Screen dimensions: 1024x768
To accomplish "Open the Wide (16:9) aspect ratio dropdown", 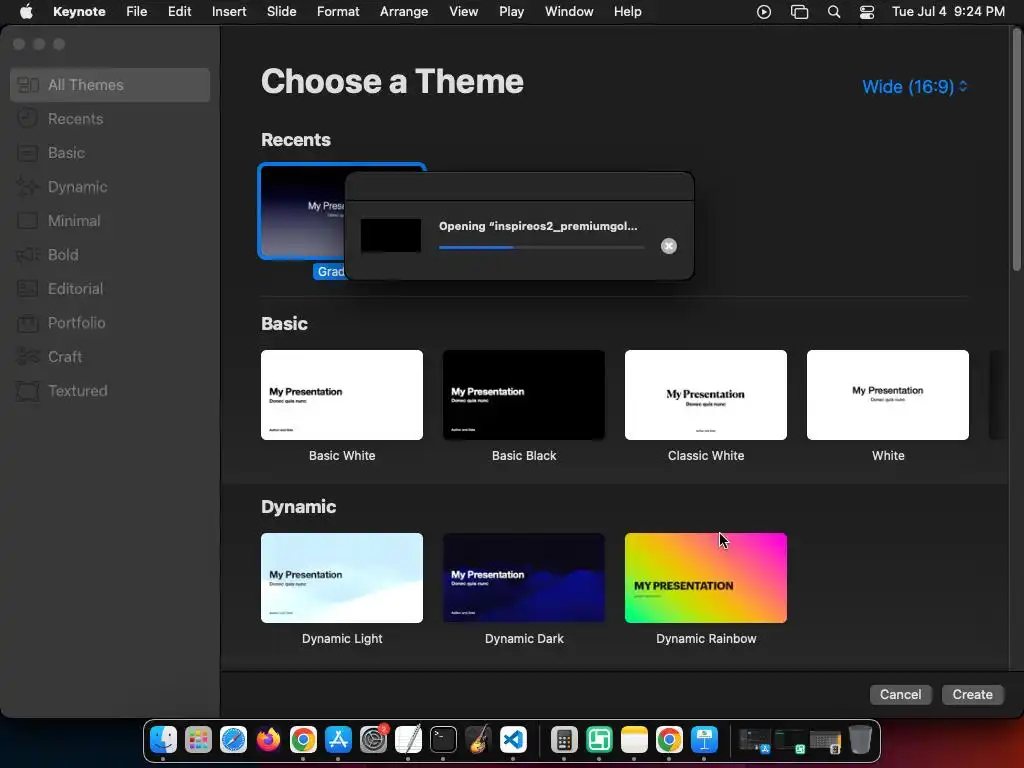I will [x=915, y=87].
